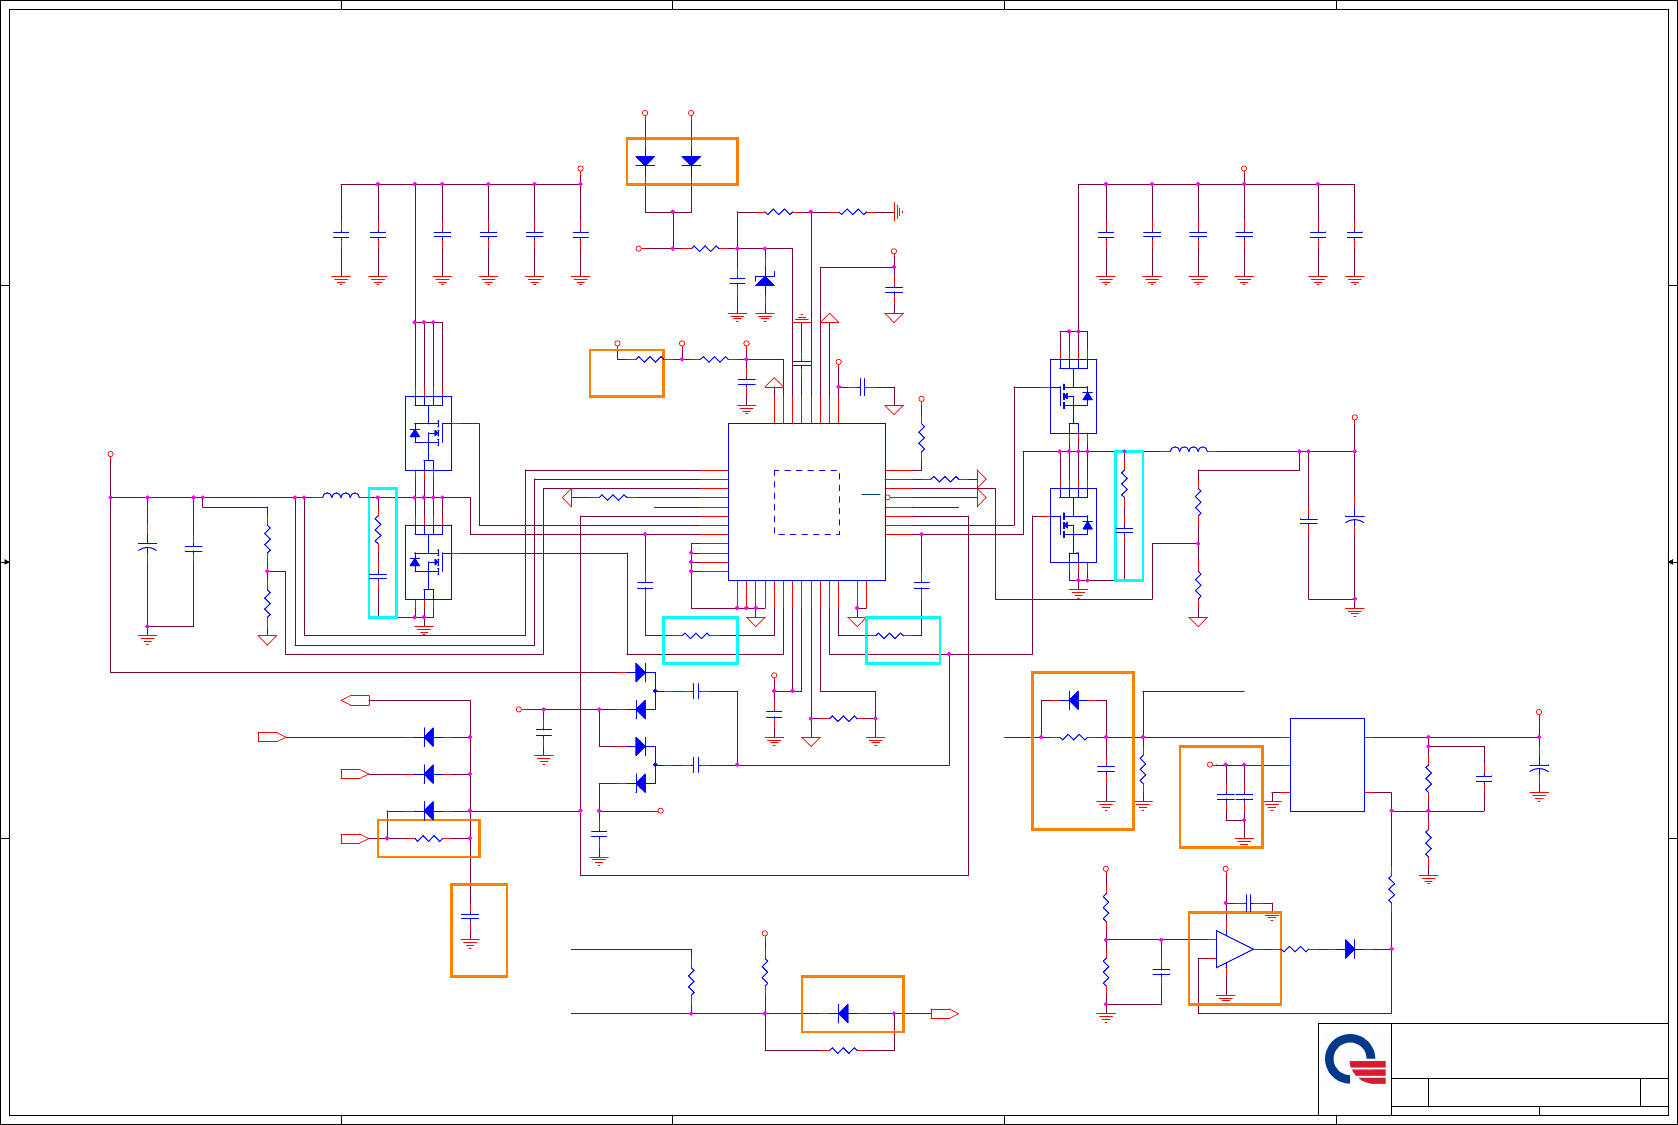Select the lower-right MOSFET symbol
This screenshot has width=1678, height=1125.
tap(1073, 525)
